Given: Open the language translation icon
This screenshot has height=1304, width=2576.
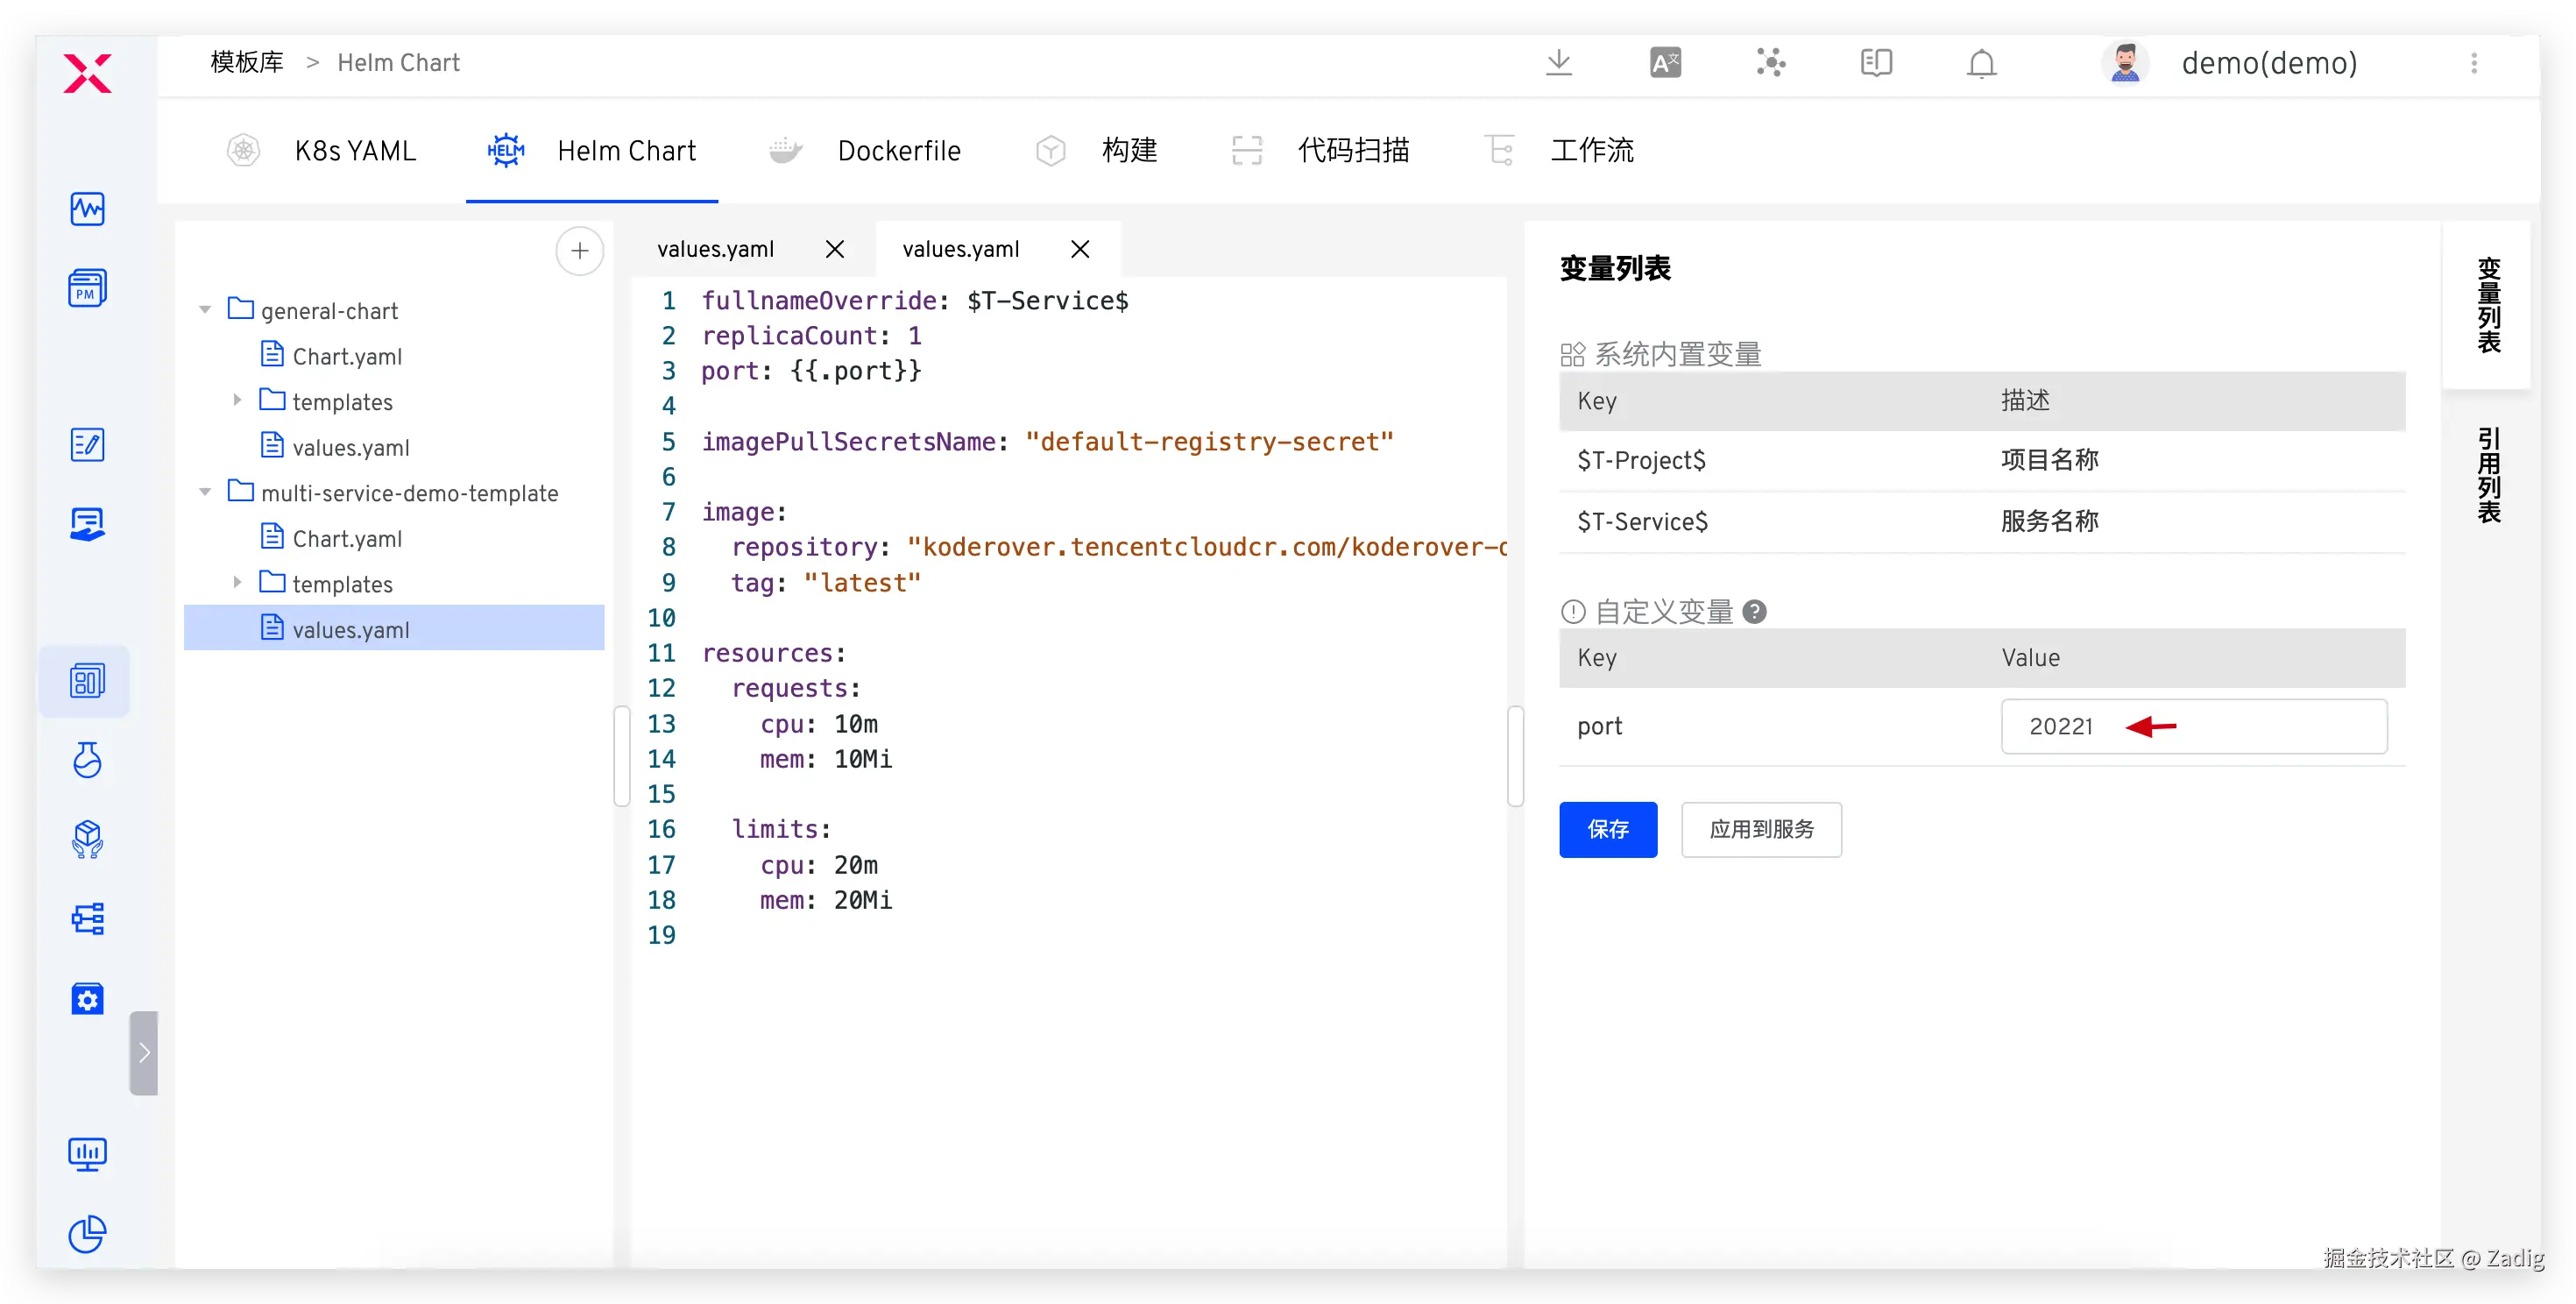Looking at the screenshot, I should [1665, 63].
